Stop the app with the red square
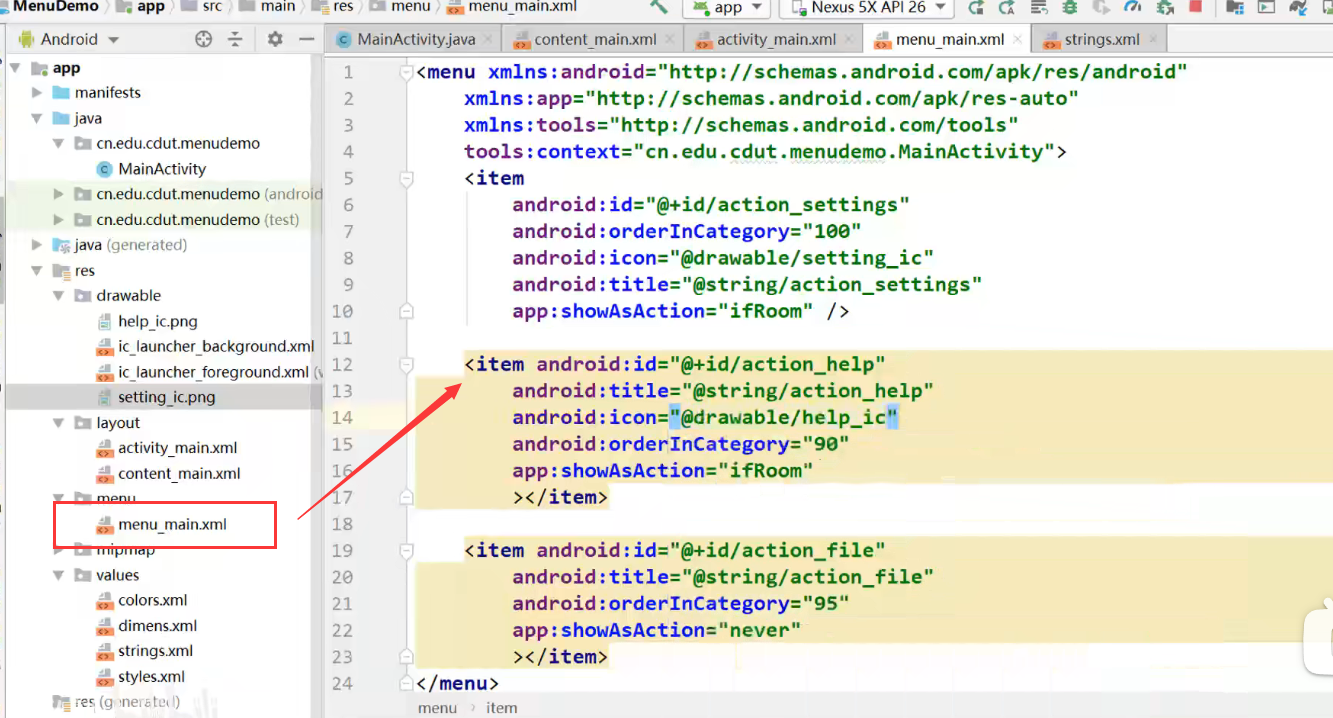Viewport: 1333px width, 718px height. pyautogui.click(x=1194, y=7)
